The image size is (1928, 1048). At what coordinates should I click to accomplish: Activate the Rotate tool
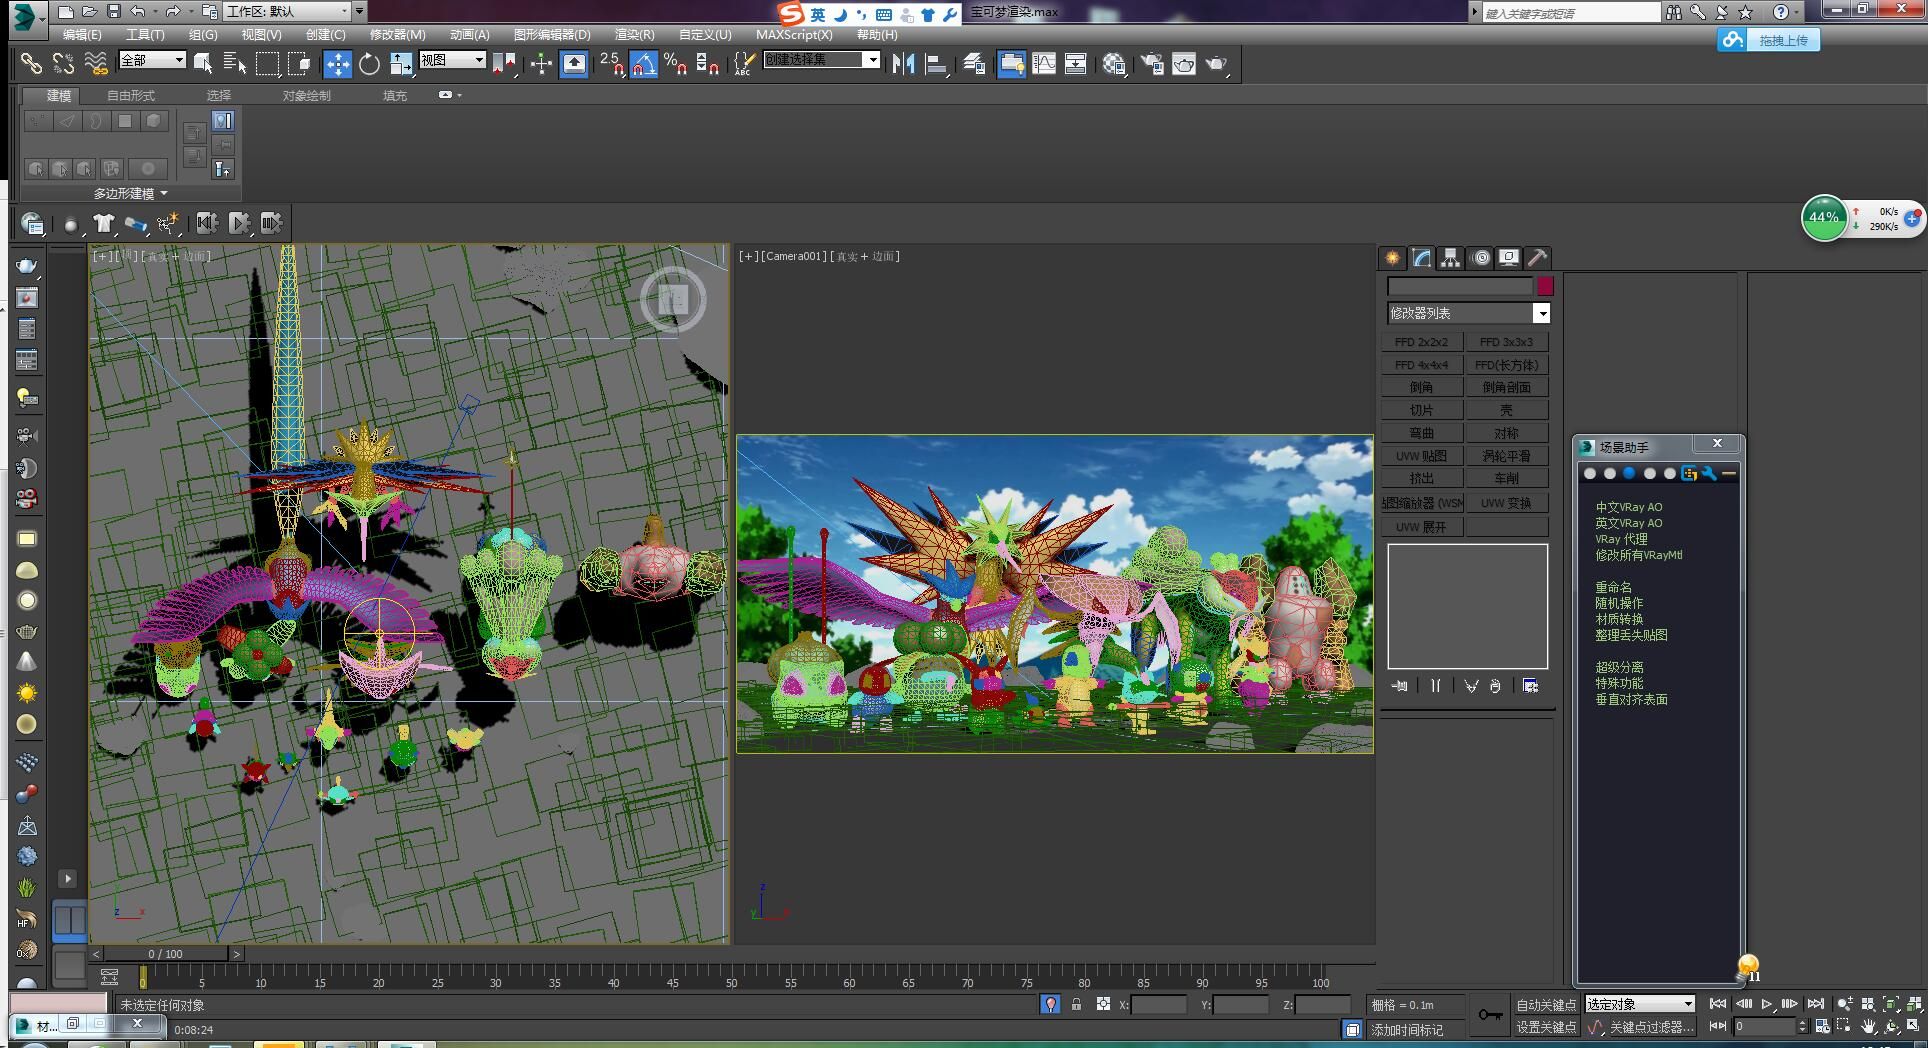click(x=369, y=64)
